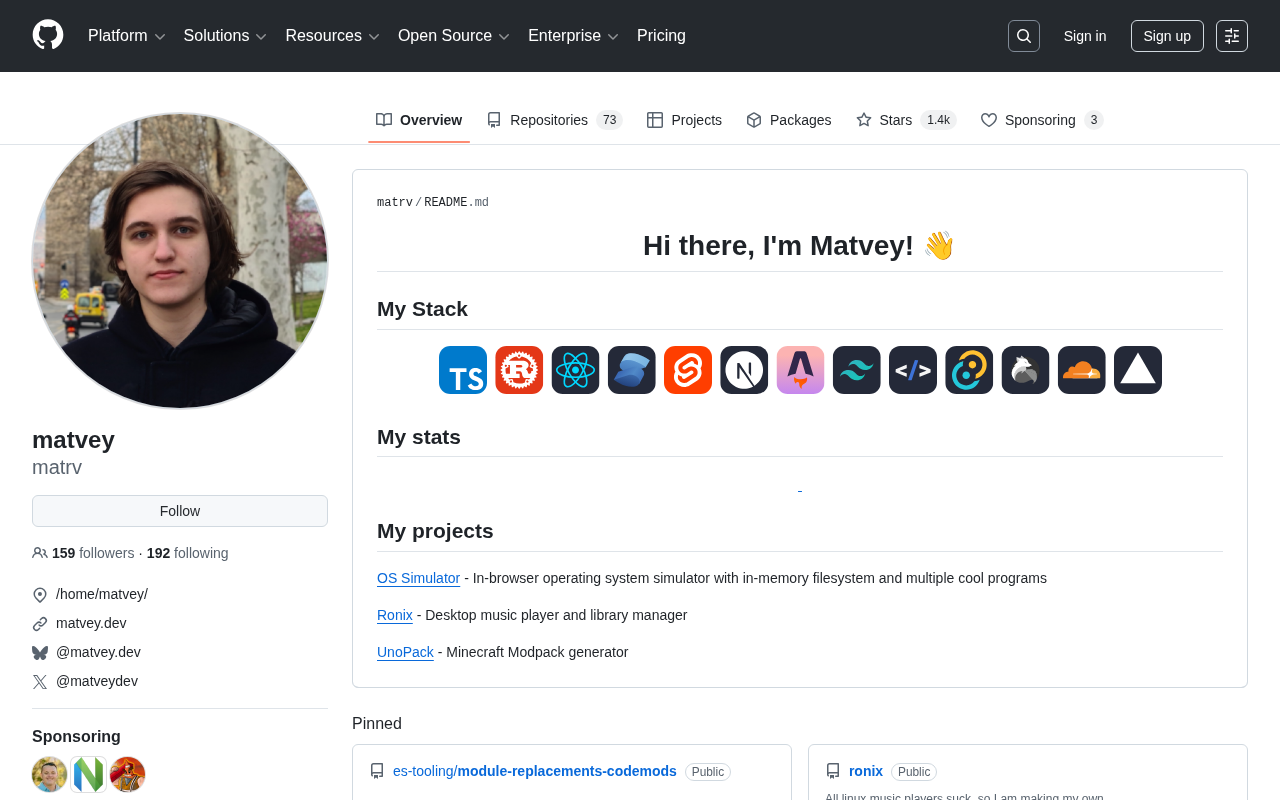Viewport: 1280px width, 800px height.
Task: Open the @matveydev X profile link
Action: point(97,681)
